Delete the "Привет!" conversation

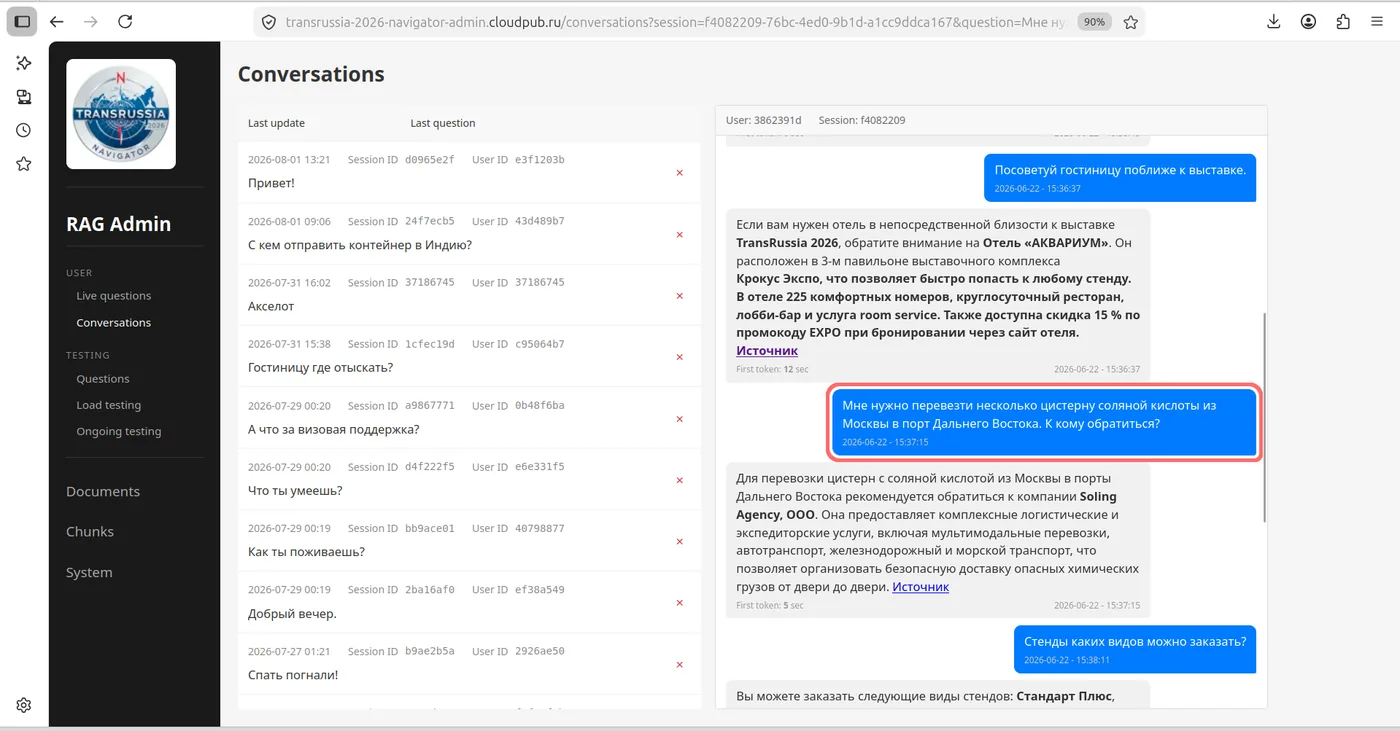(680, 173)
